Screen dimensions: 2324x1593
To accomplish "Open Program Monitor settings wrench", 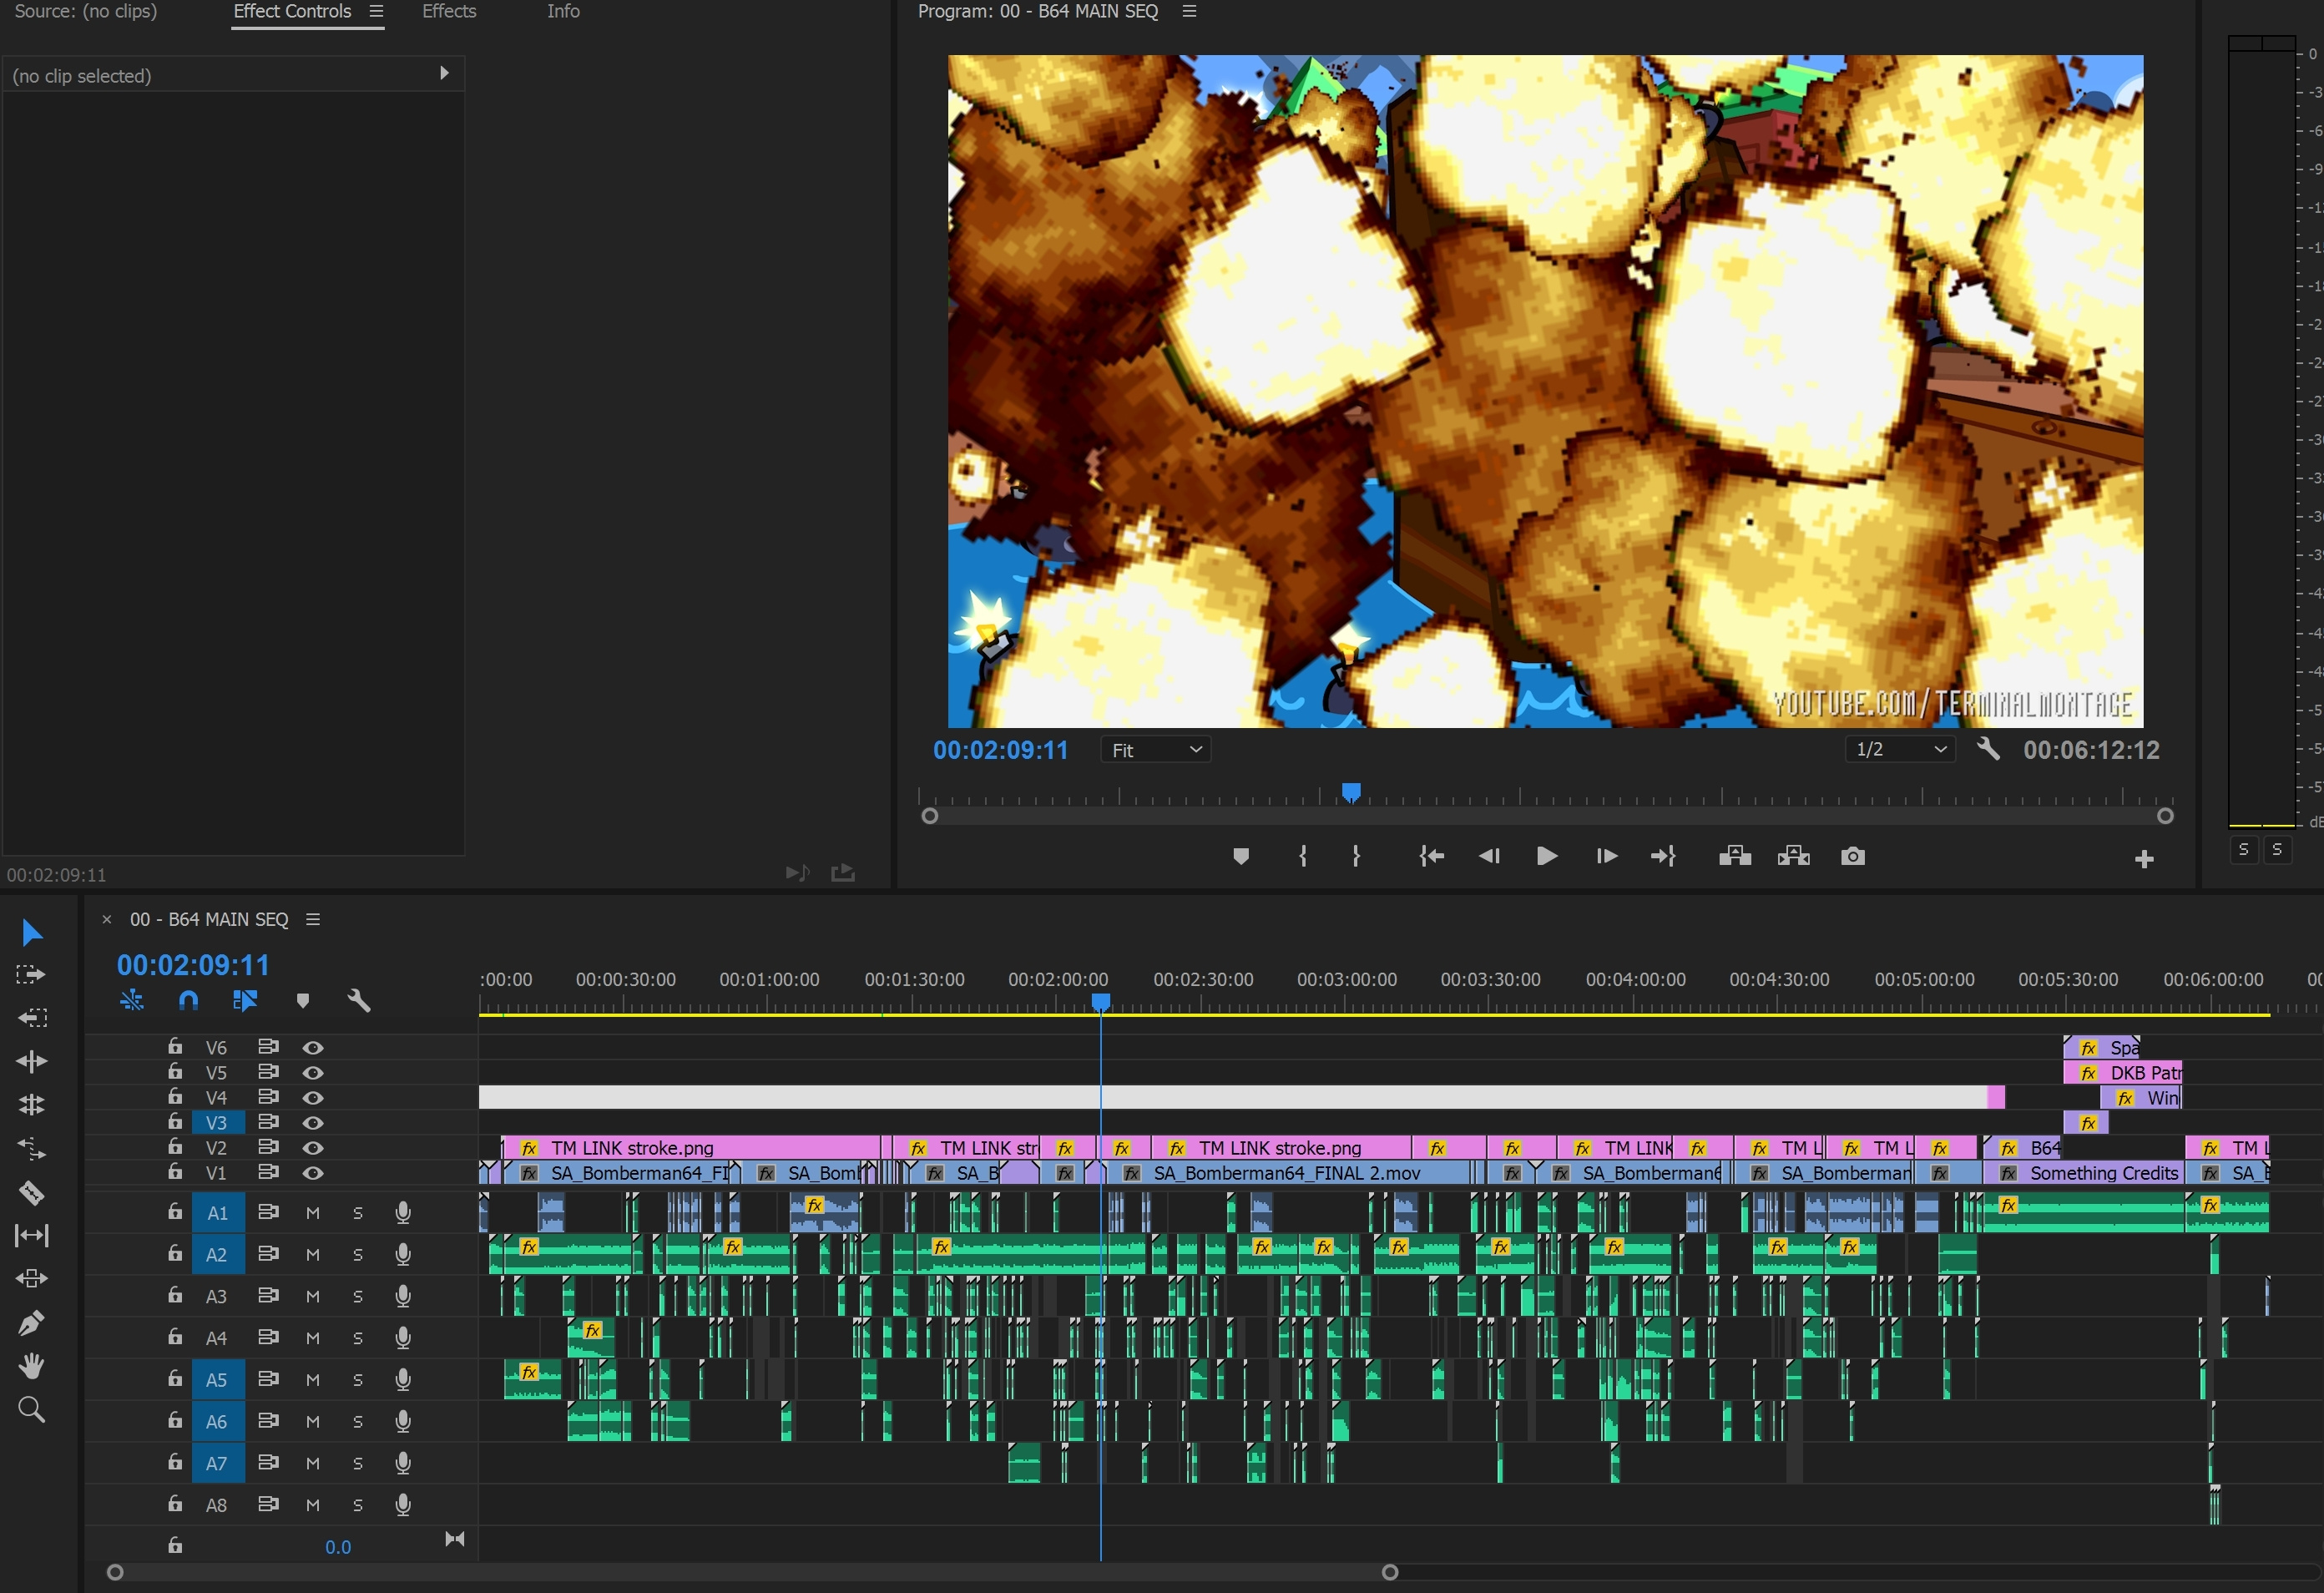I will (1988, 749).
